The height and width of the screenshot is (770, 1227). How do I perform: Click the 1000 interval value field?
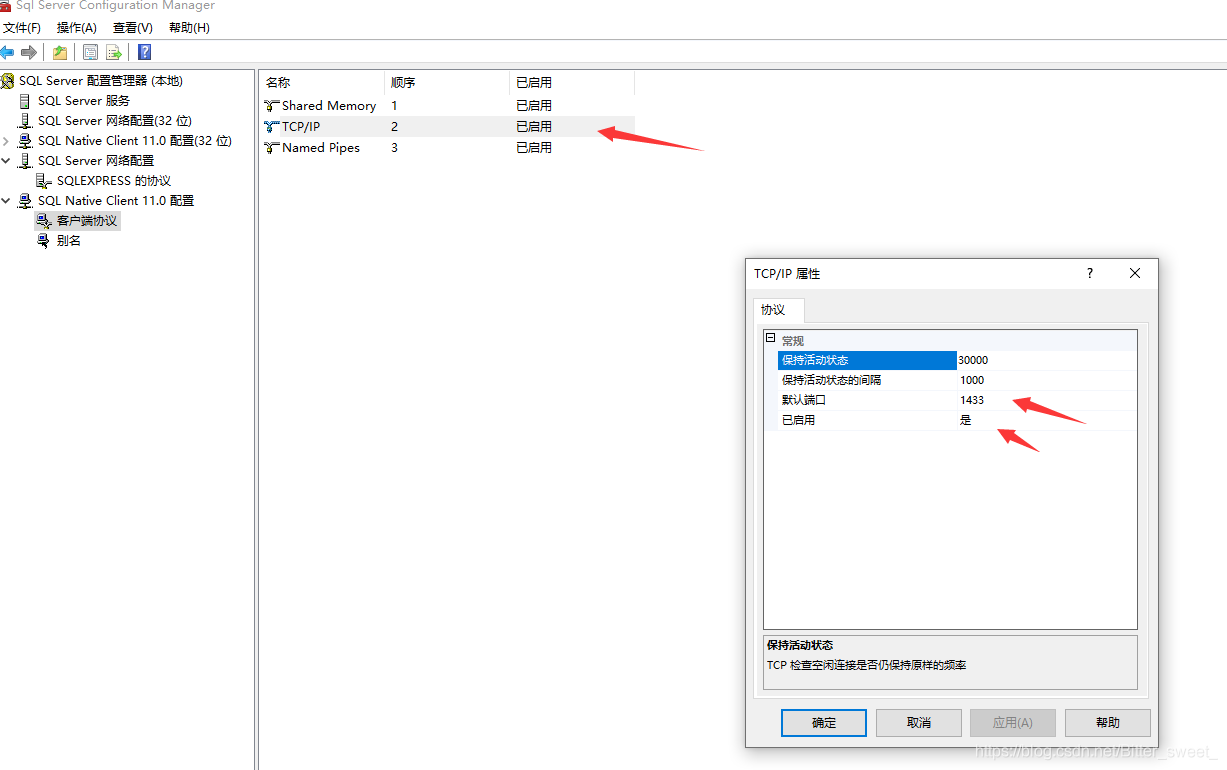(1046, 380)
